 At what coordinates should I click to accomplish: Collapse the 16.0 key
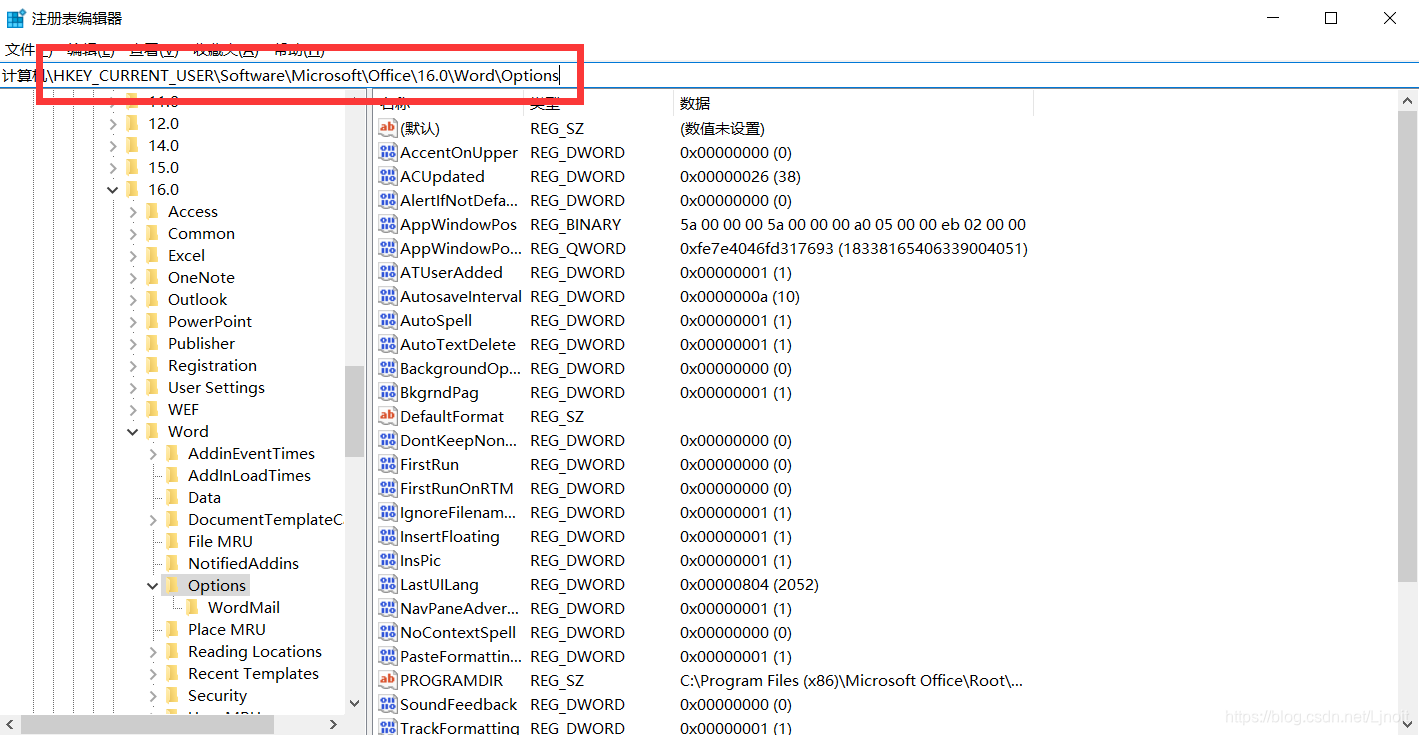113,189
